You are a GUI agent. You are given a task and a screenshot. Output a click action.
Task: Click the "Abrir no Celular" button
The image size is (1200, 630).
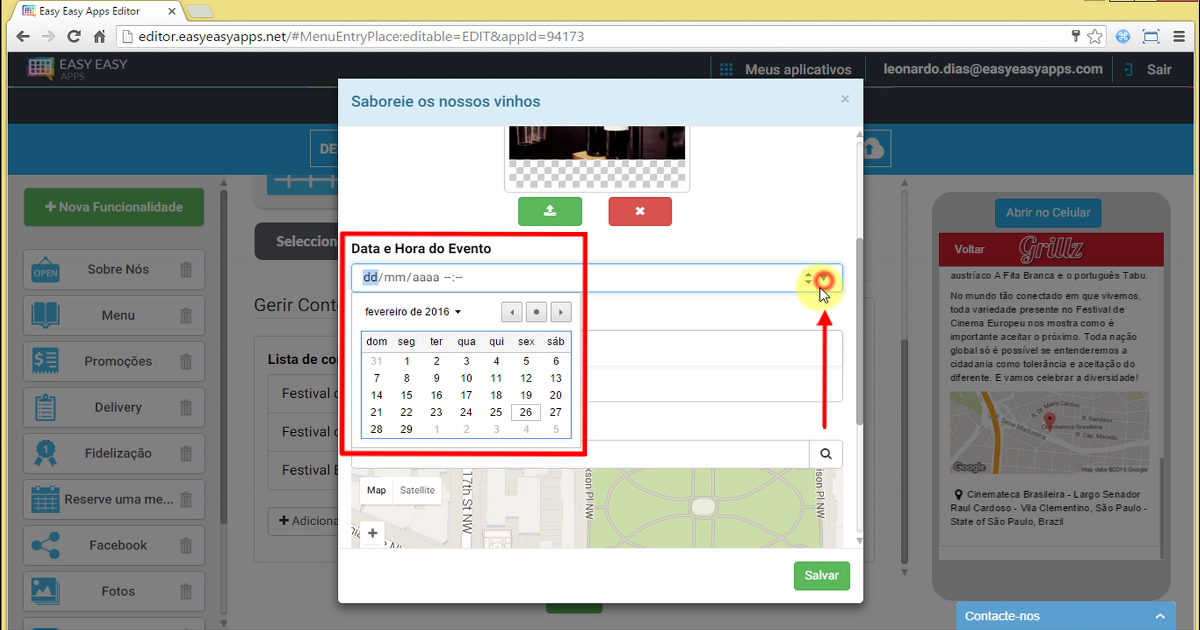[1047, 212]
